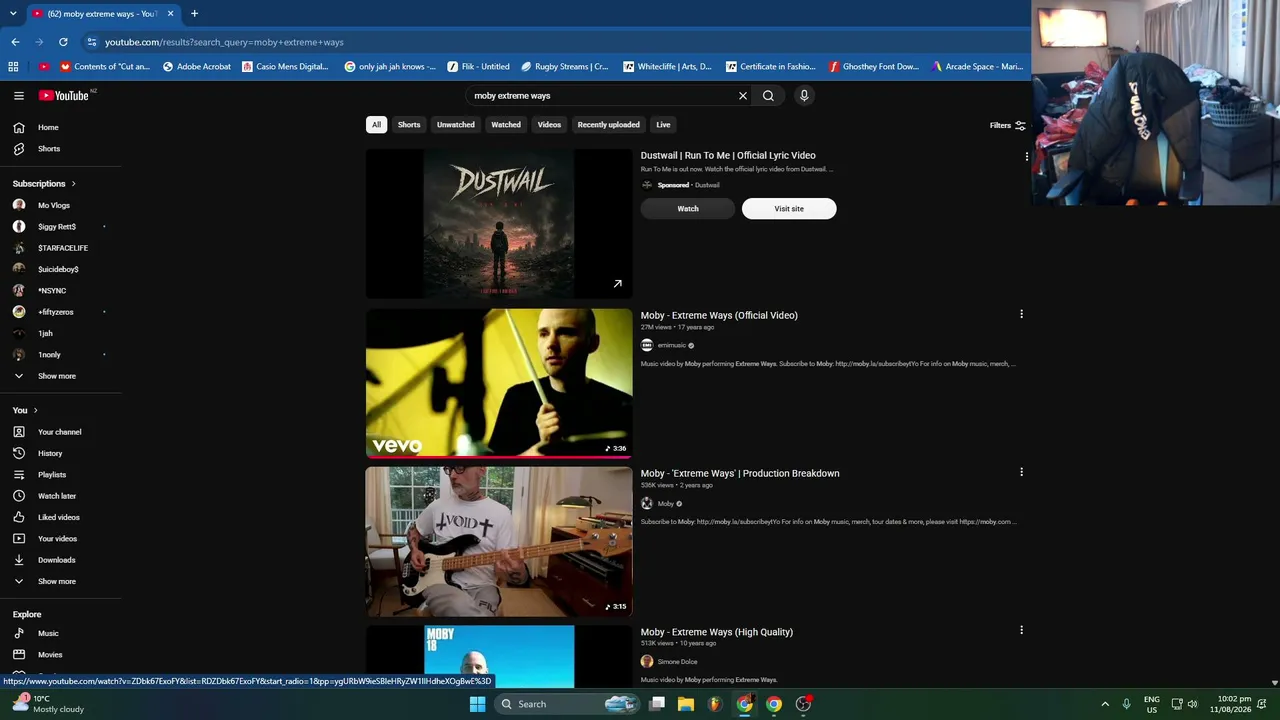Open the Windows Start menu
The width and height of the screenshot is (1280, 720).
click(x=477, y=704)
